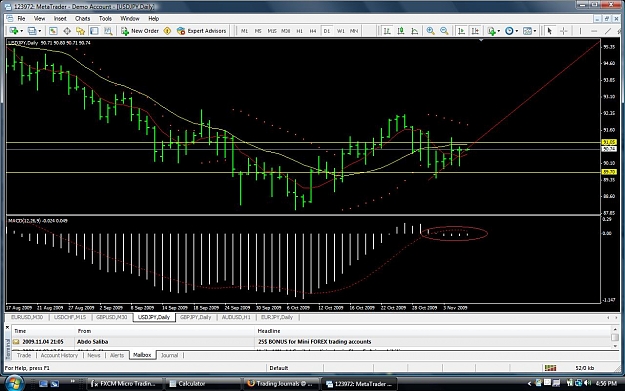Open the Charts menu
The height and width of the screenshot is (391, 625).
[83, 18]
